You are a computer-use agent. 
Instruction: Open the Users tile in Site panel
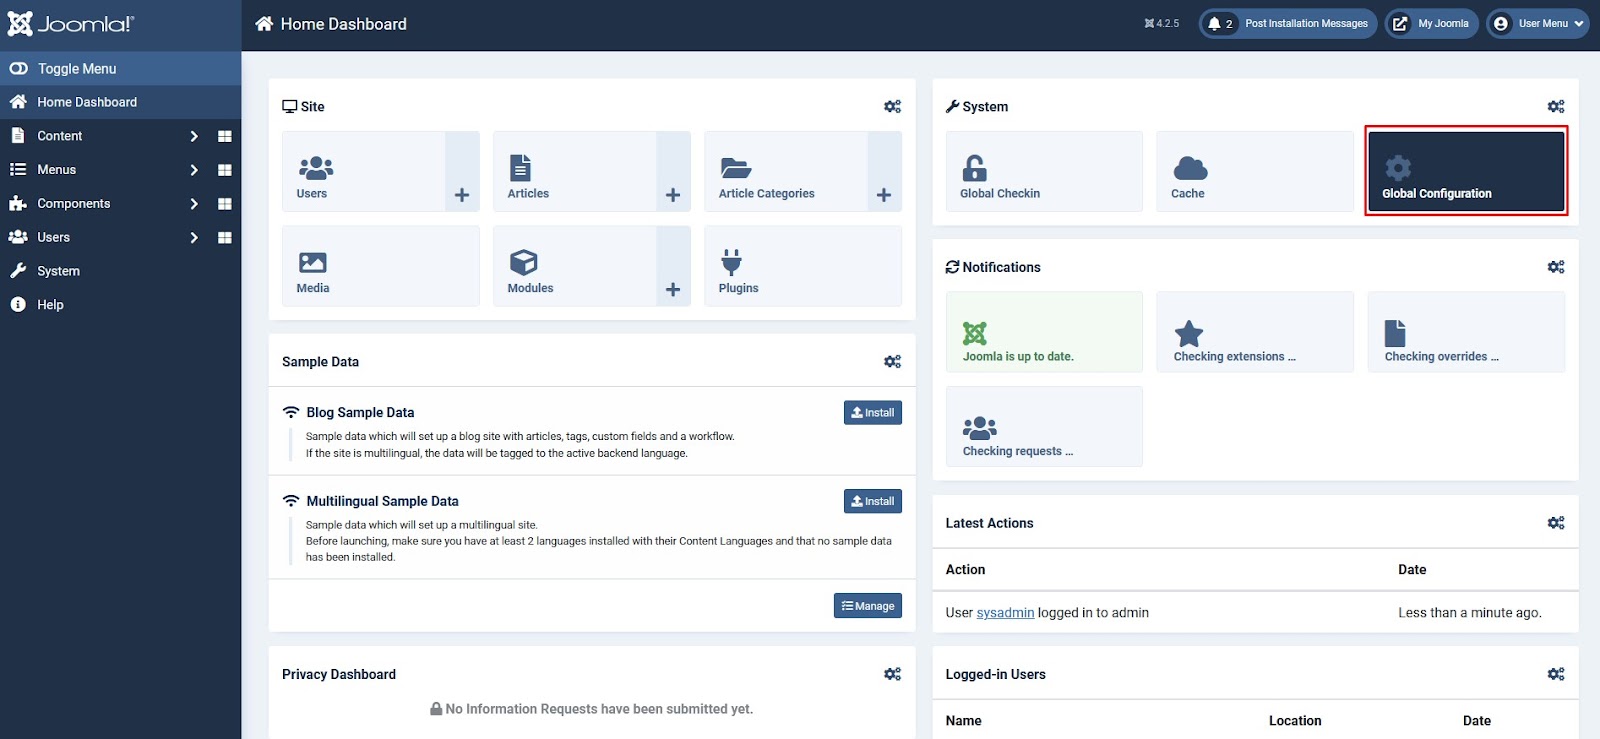363,171
